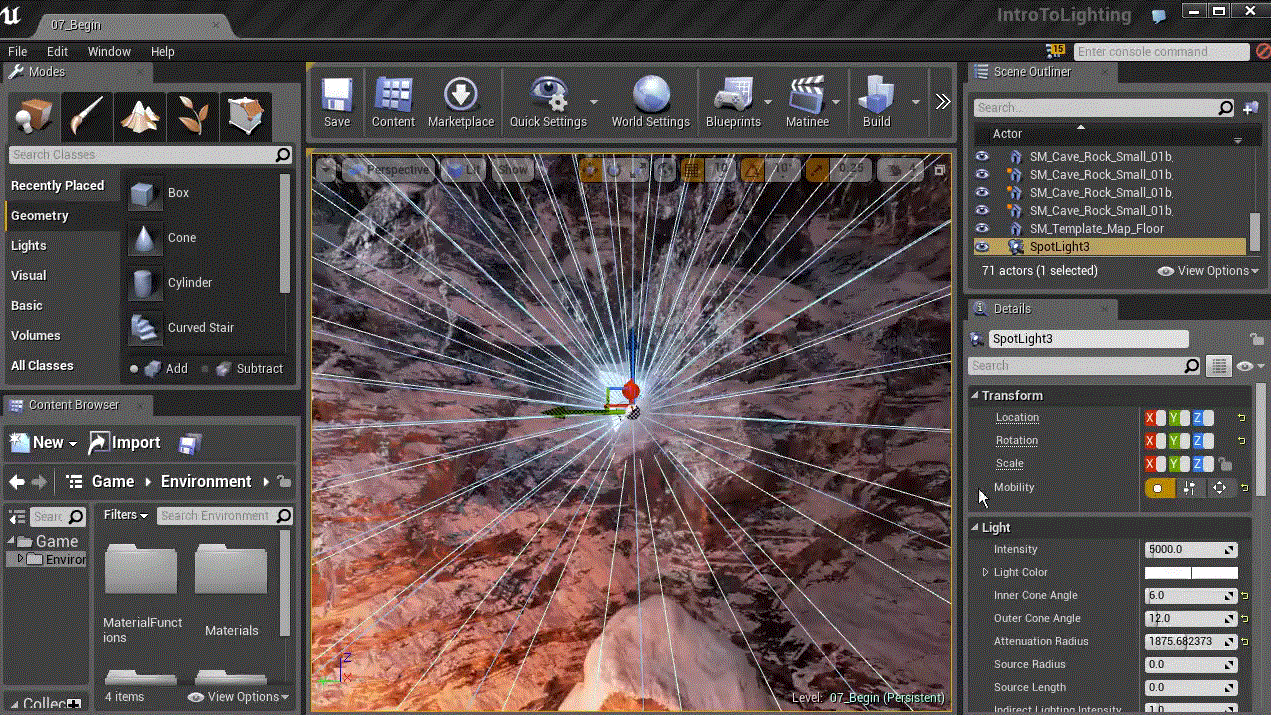Open the Quick Settings dropdown arrow
The image size is (1271, 715).
(594, 102)
